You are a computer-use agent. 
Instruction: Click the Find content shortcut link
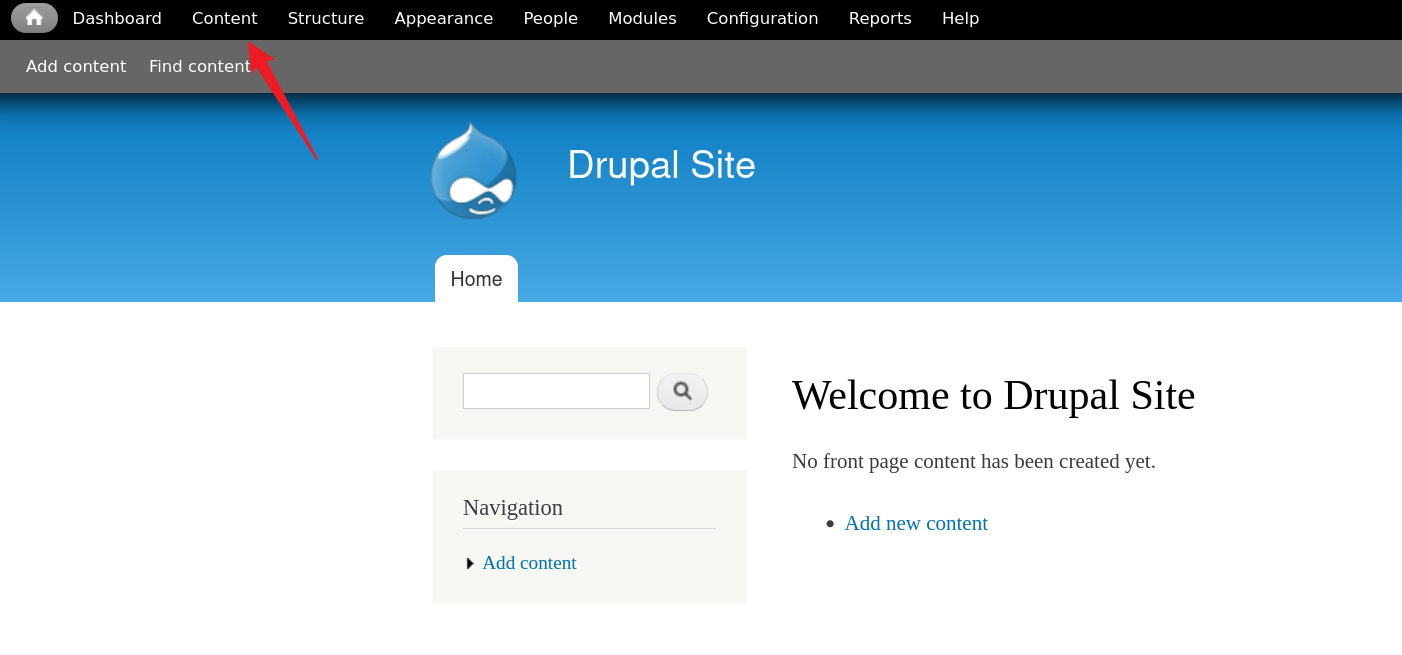(199, 66)
